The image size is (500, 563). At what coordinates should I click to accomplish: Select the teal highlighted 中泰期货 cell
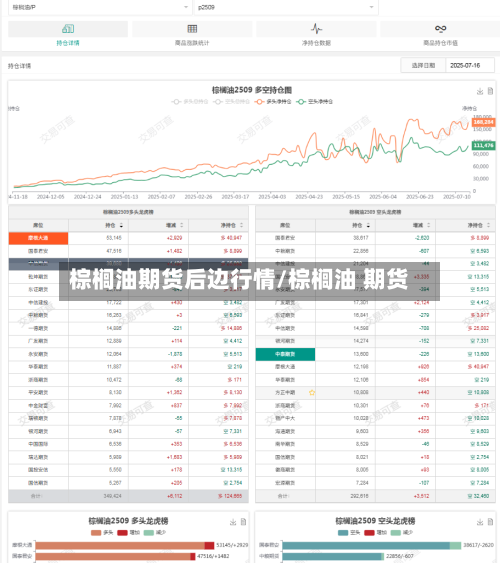(285, 354)
